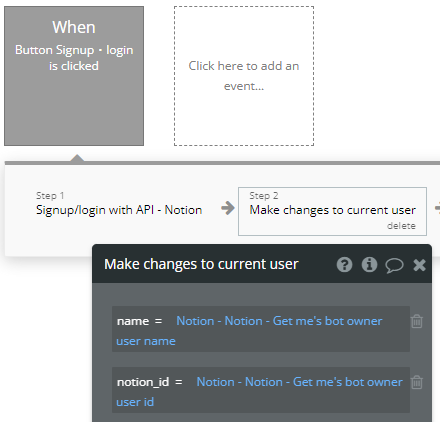
Task: Remove notion_id field via trash icon
Action: tap(417, 382)
